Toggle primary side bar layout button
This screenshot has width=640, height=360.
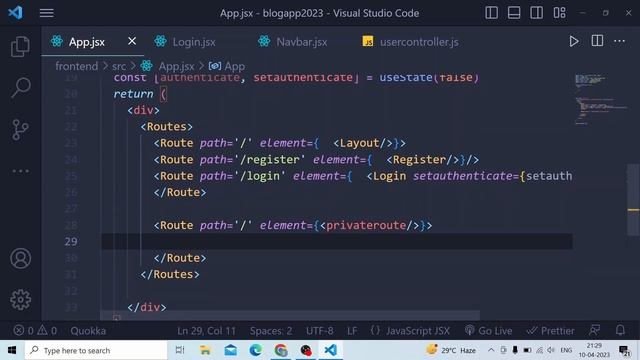(491, 13)
